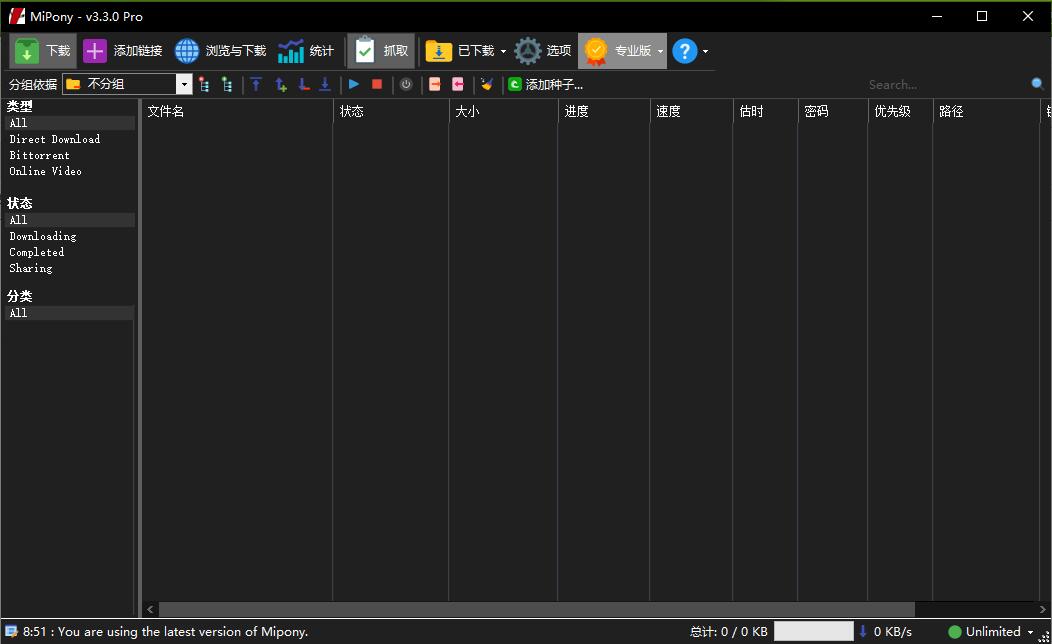Click the latest version status message
1052x644 pixels.
click(x=166, y=631)
